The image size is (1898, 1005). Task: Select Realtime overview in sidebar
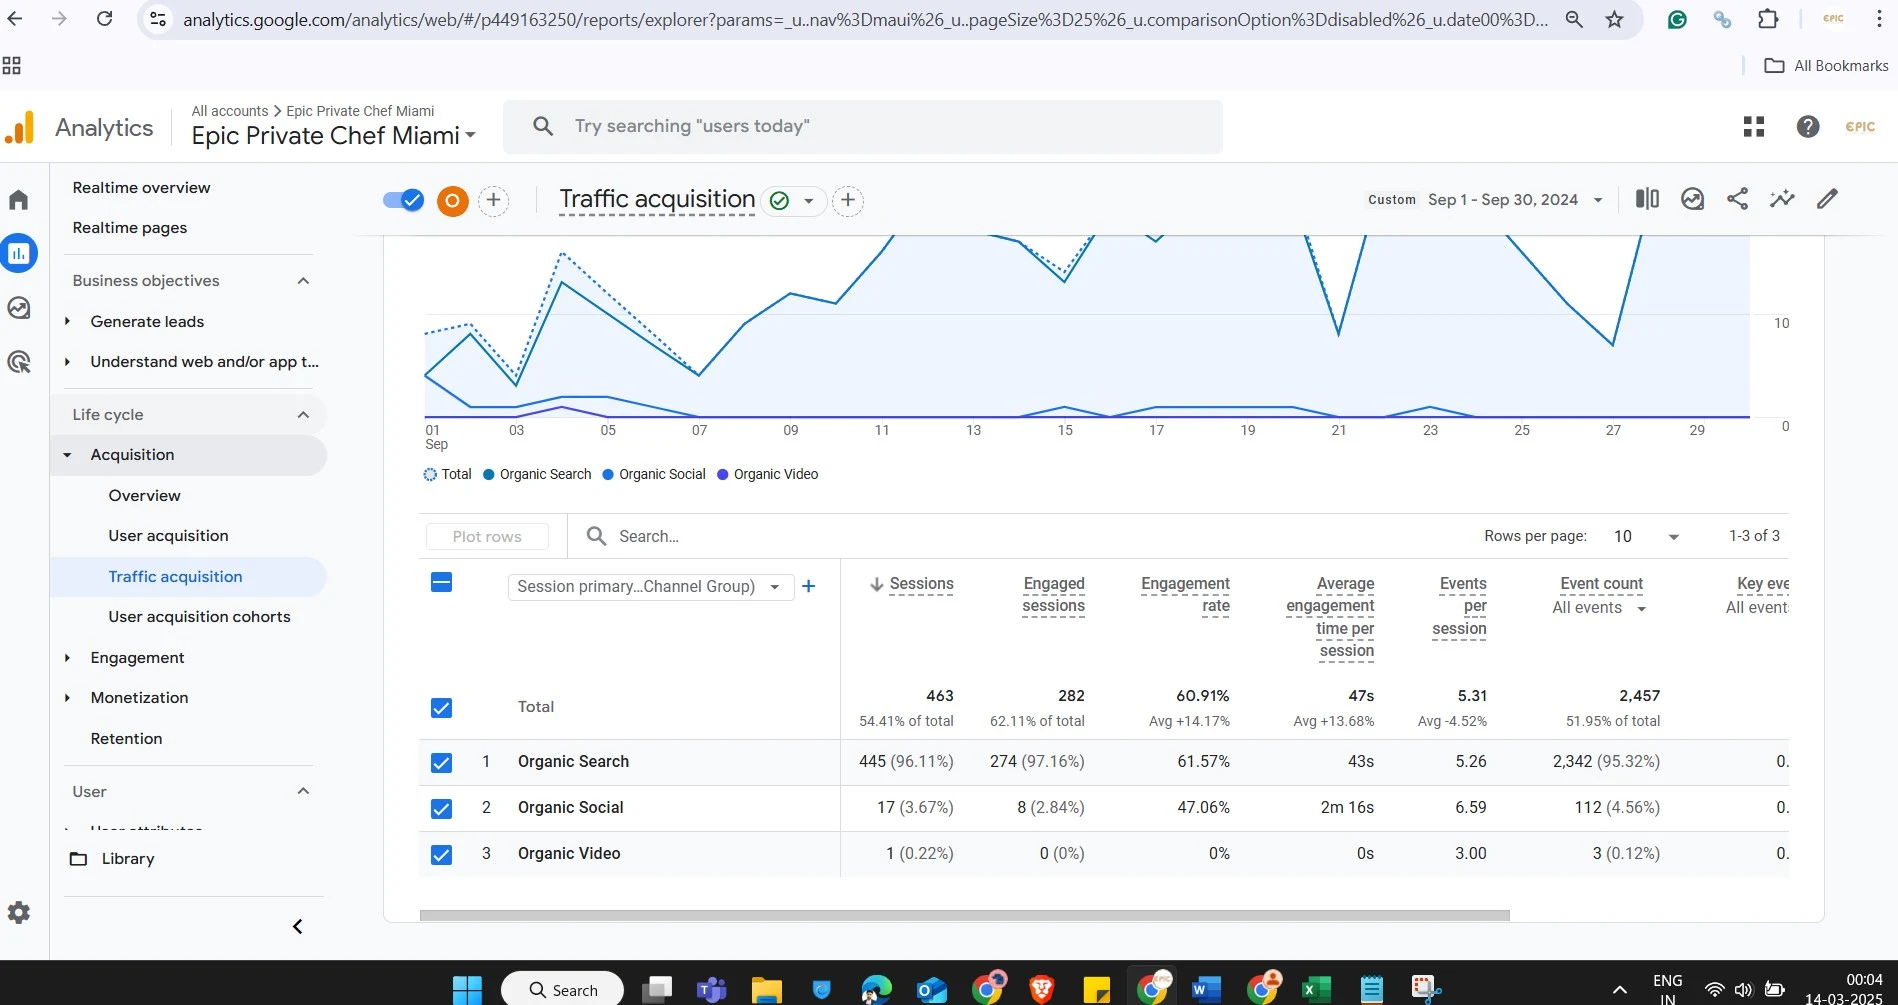[141, 188]
